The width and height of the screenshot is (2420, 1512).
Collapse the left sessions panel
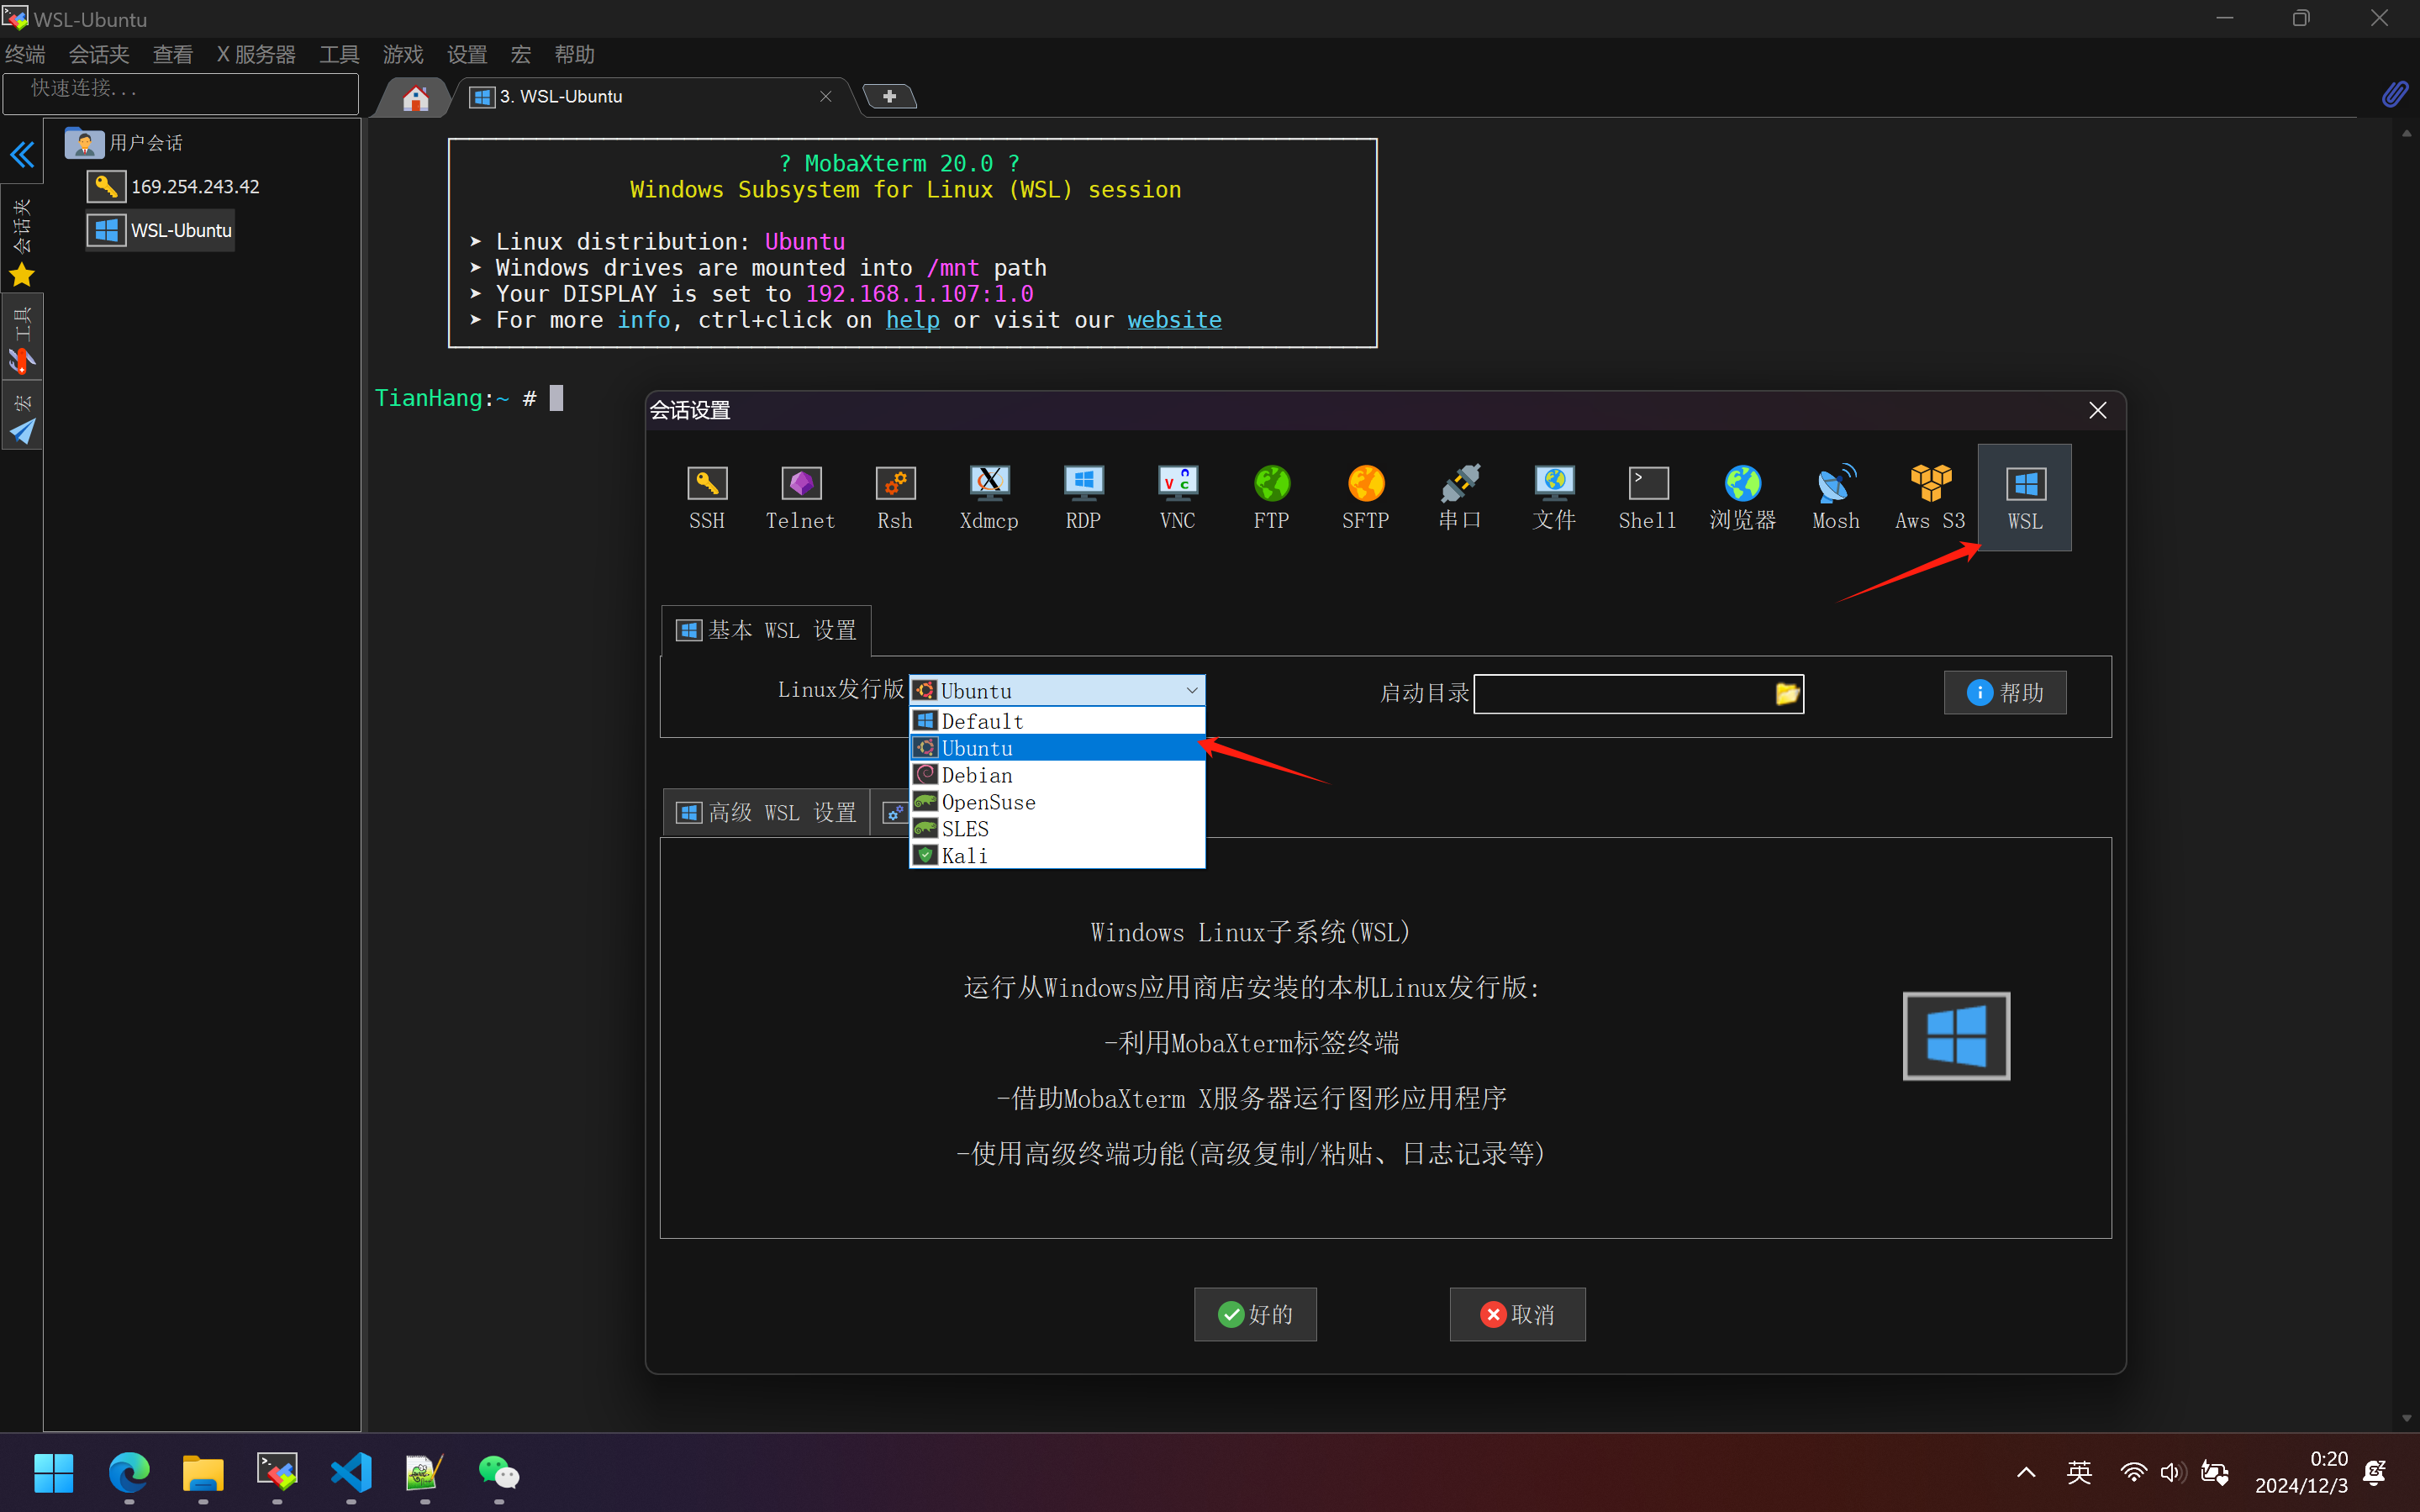22,154
